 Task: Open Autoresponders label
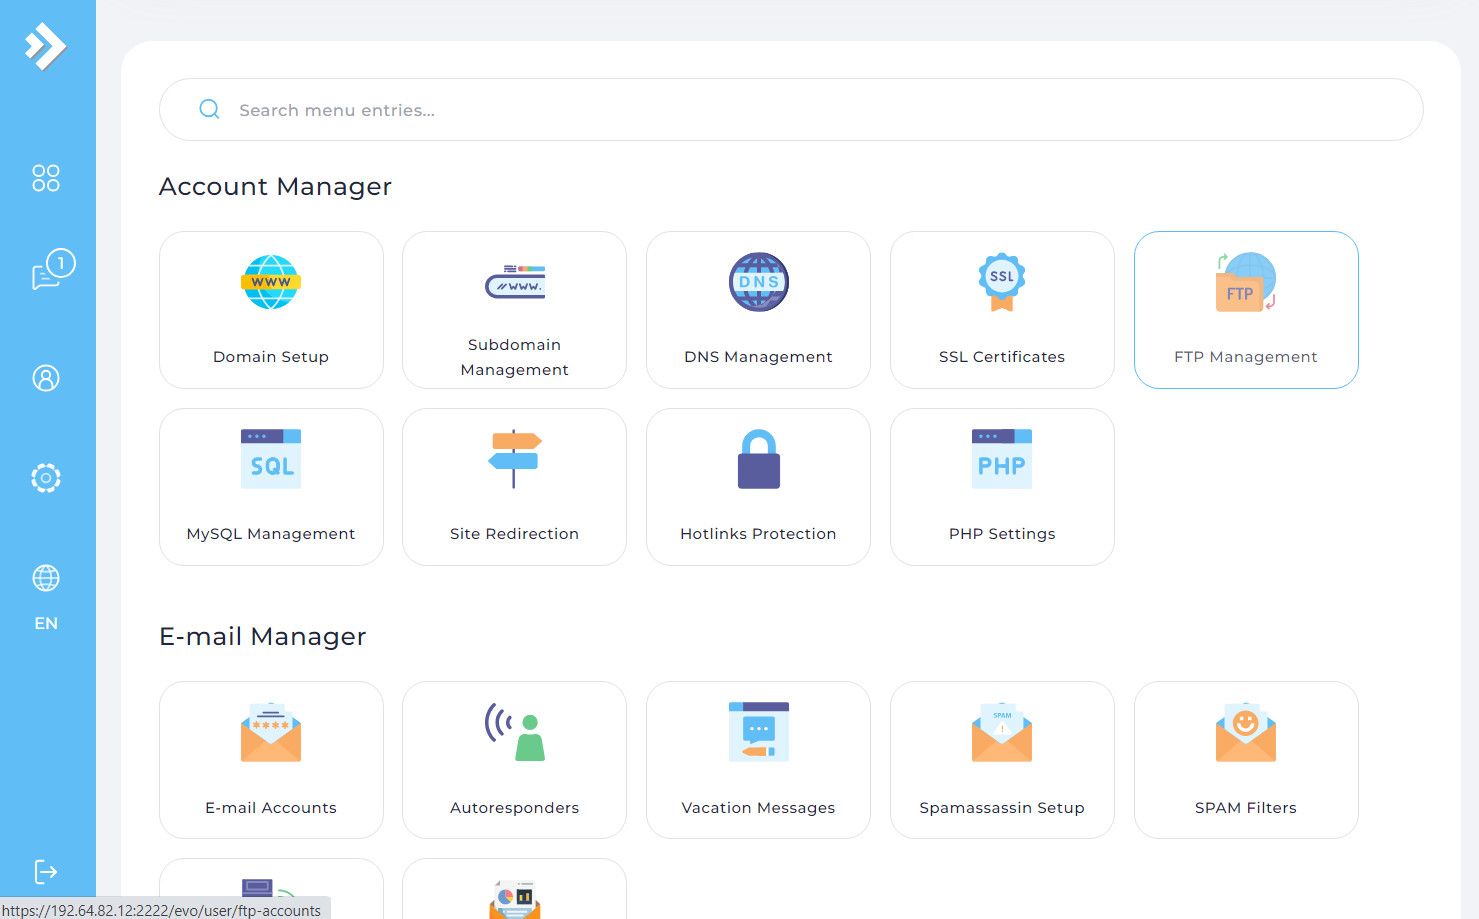point(515,808)
